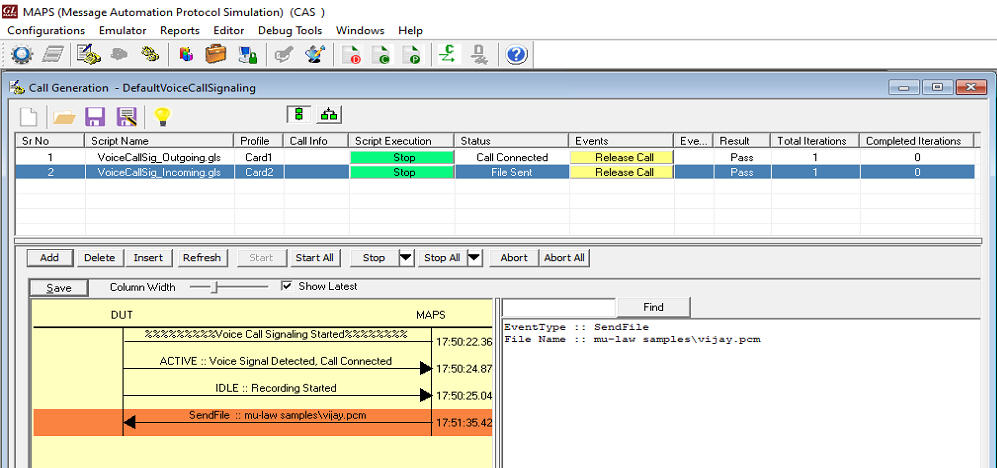Image resolution: width=997 pixels, height=468 pixels.
Task: Click the yellow telephones toolbar icon
Action: pyautogui.click(x=150, y=55)
